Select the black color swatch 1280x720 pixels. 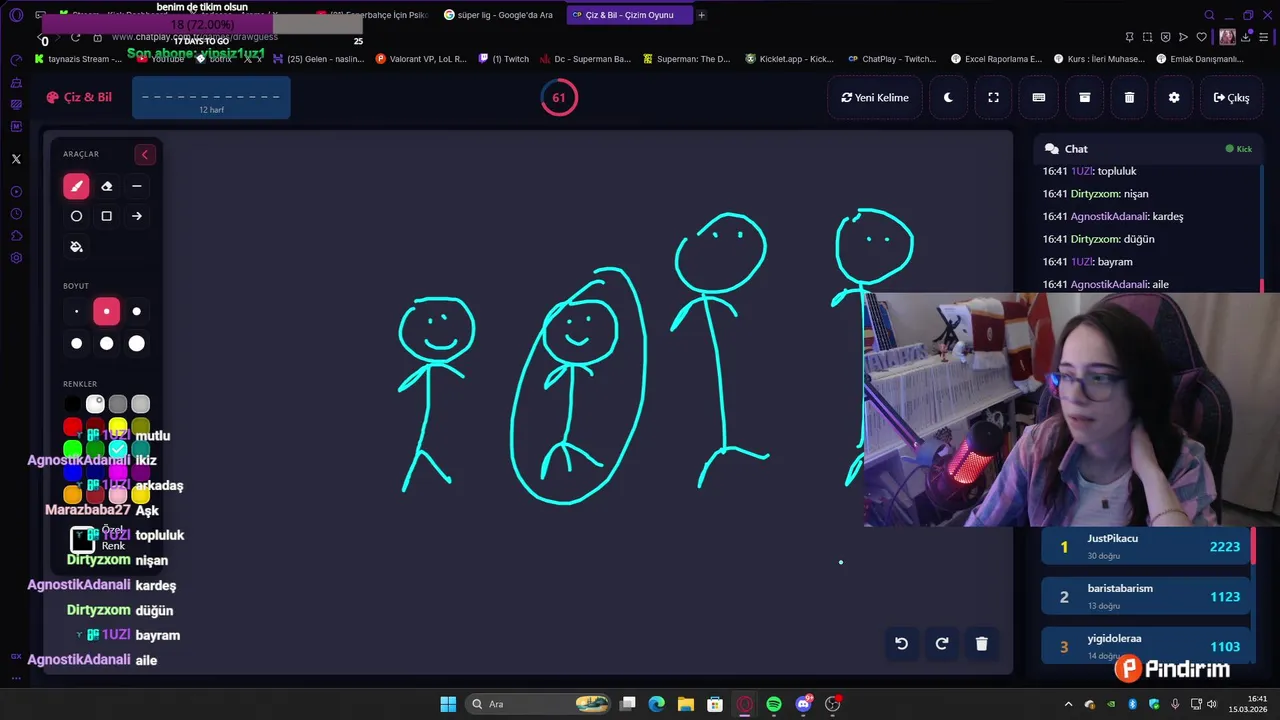point(73,404)
